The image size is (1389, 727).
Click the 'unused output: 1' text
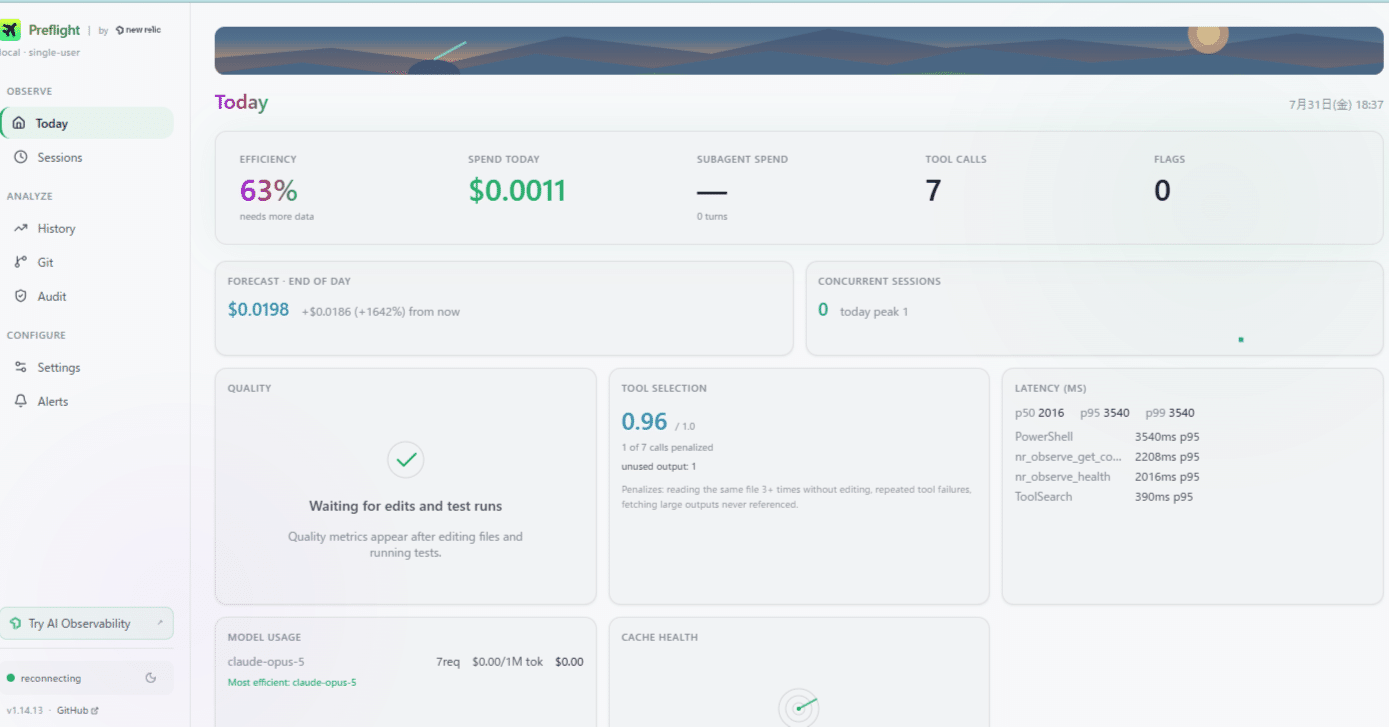658,466
